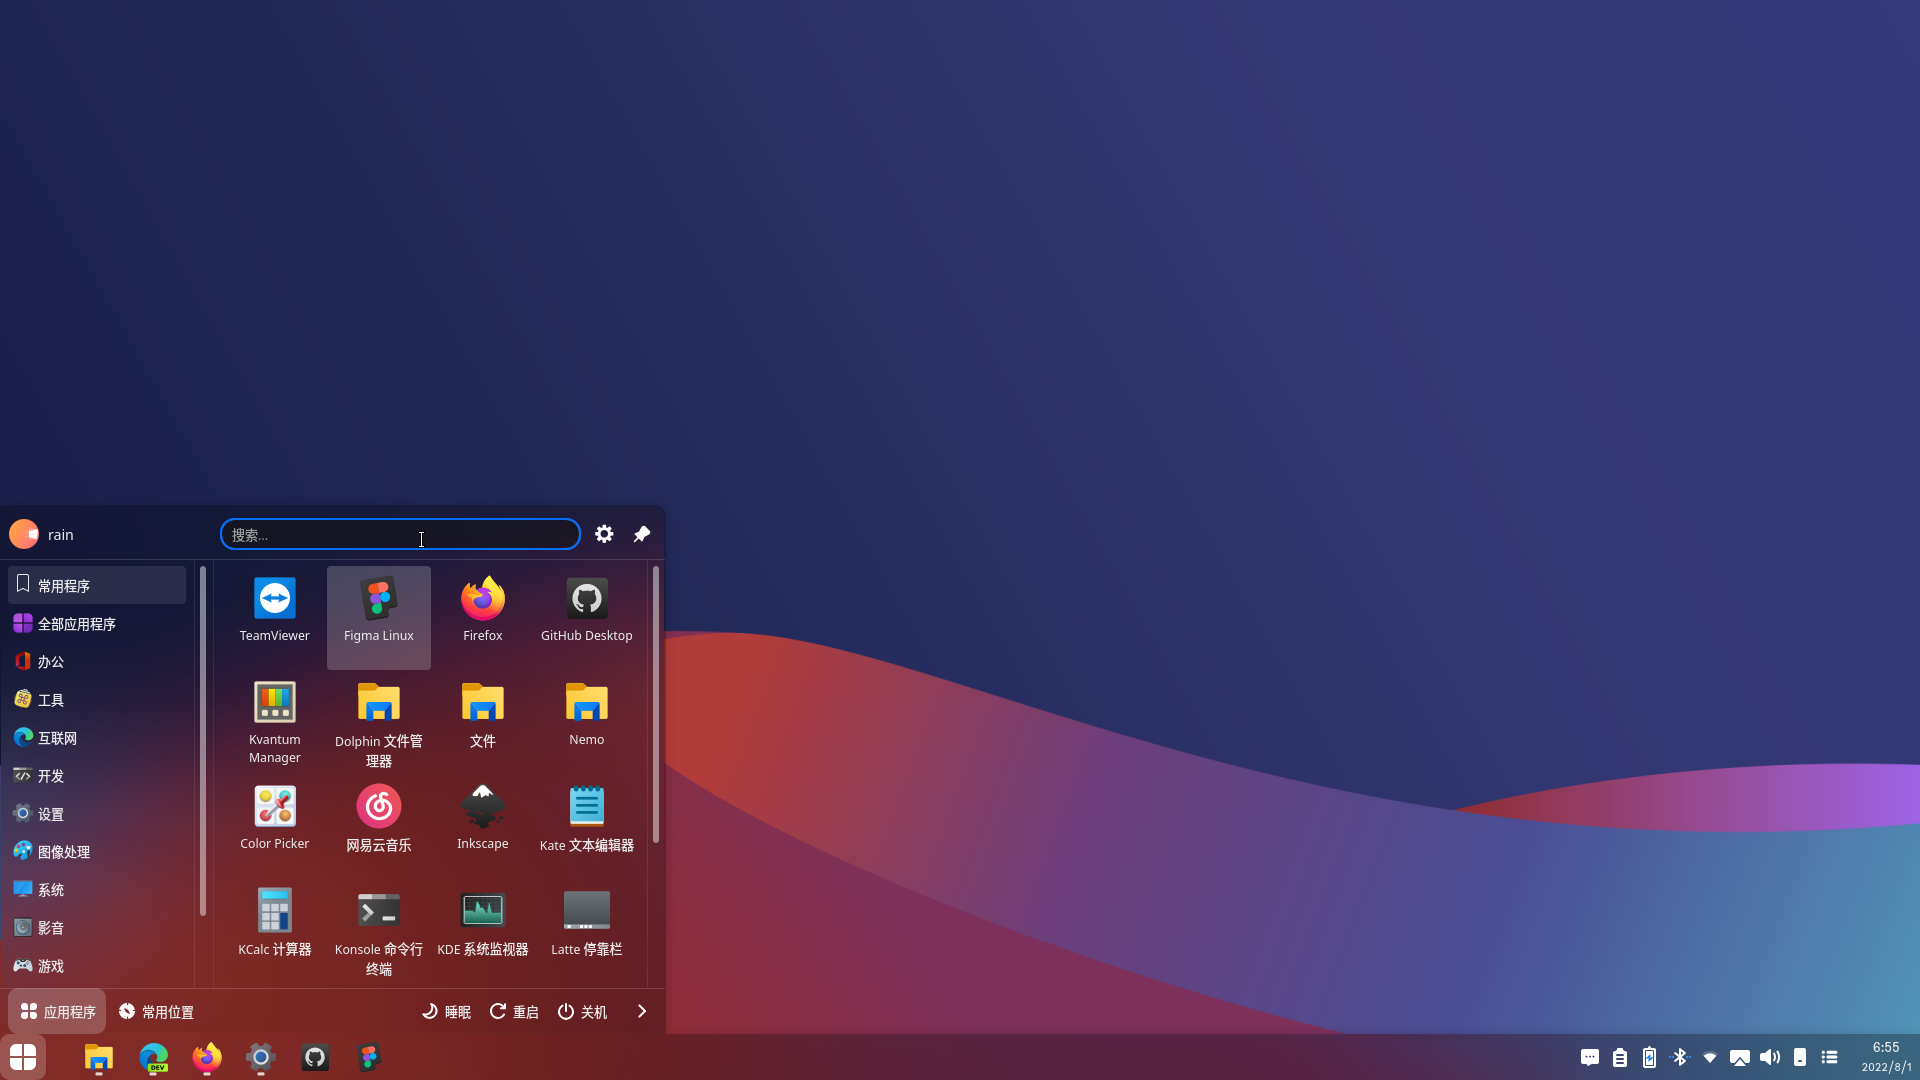Click the 睡眠 sleep button
Viewport: 1920px width, 1080px height.
click(446, 1011)
